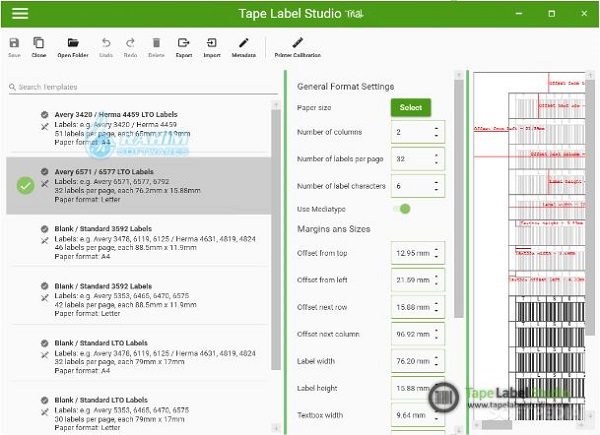The image size is (600, 435).
Task: Click the Label height value field
Action: [418, 388]
